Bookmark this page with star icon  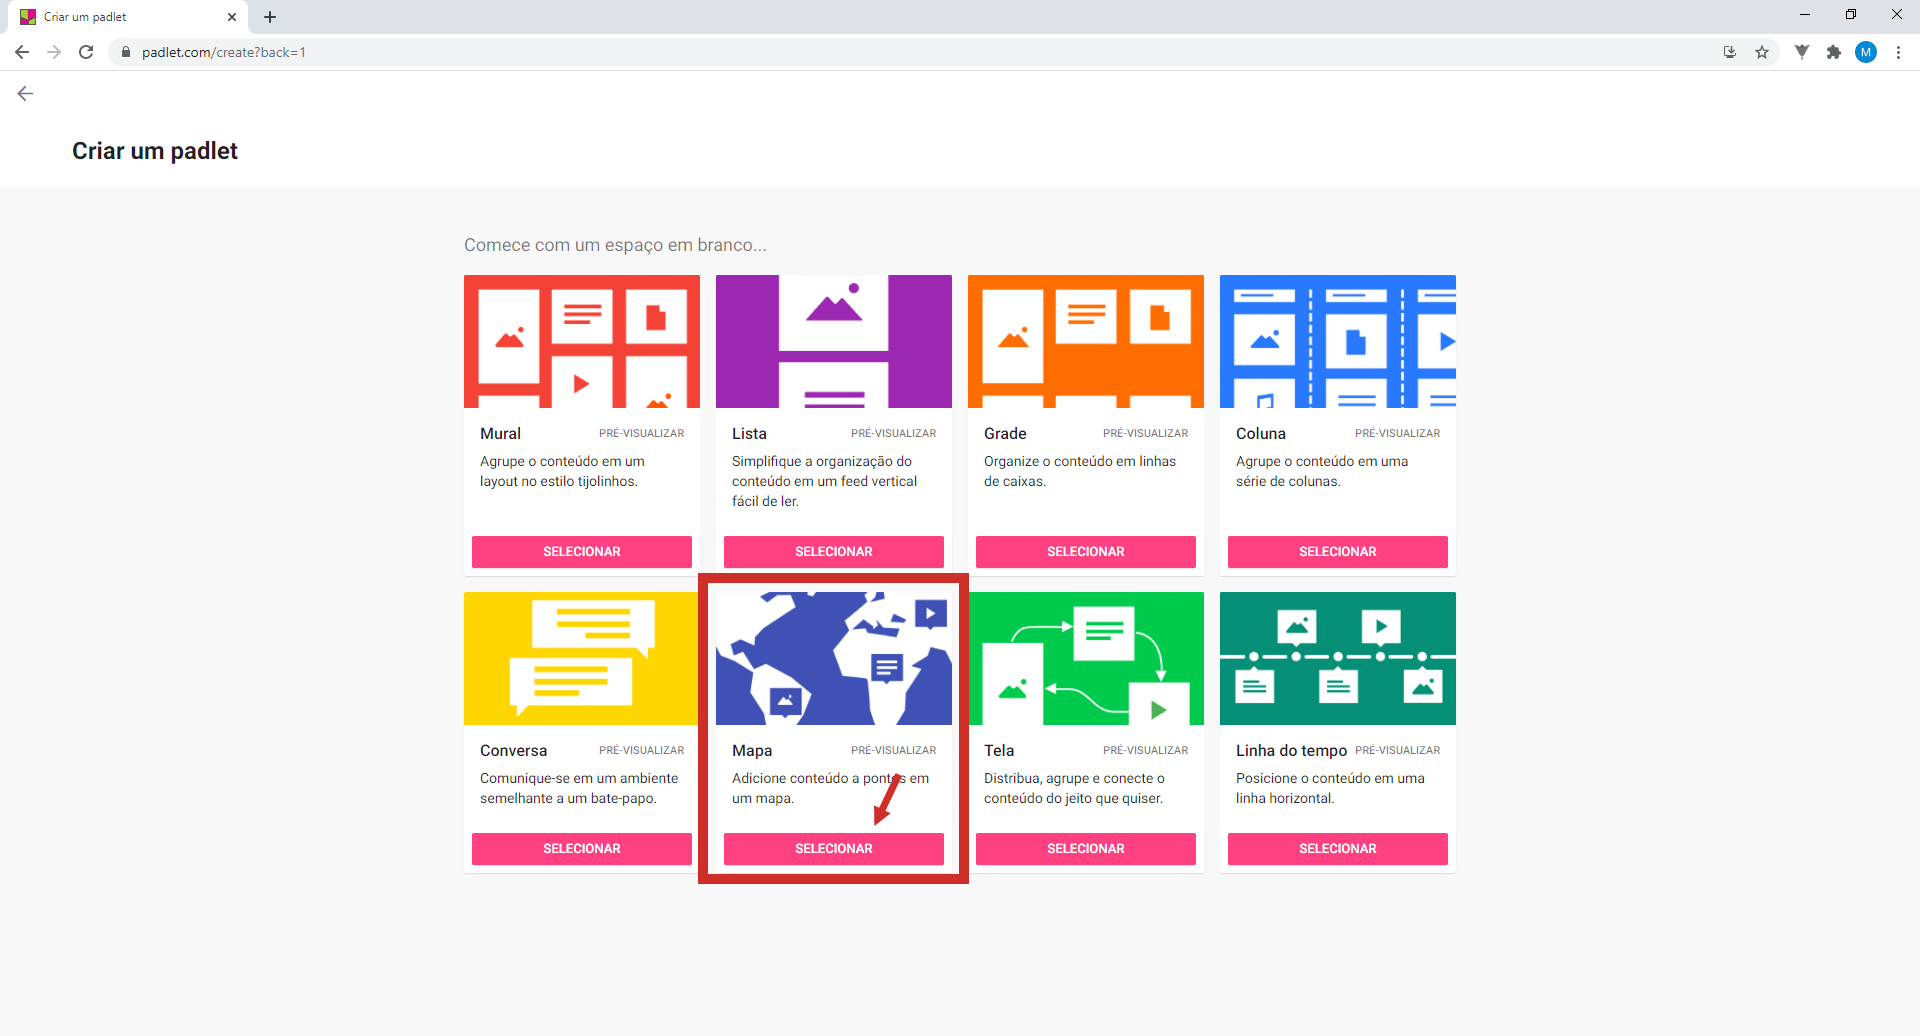tap(1762, 52)
